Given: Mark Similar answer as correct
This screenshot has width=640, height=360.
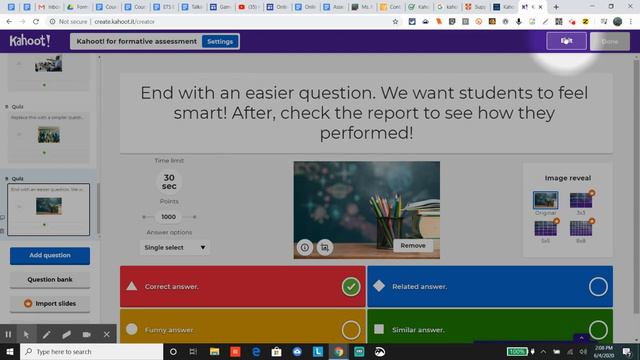Looking at the screenshot, I should coord(598,330).
